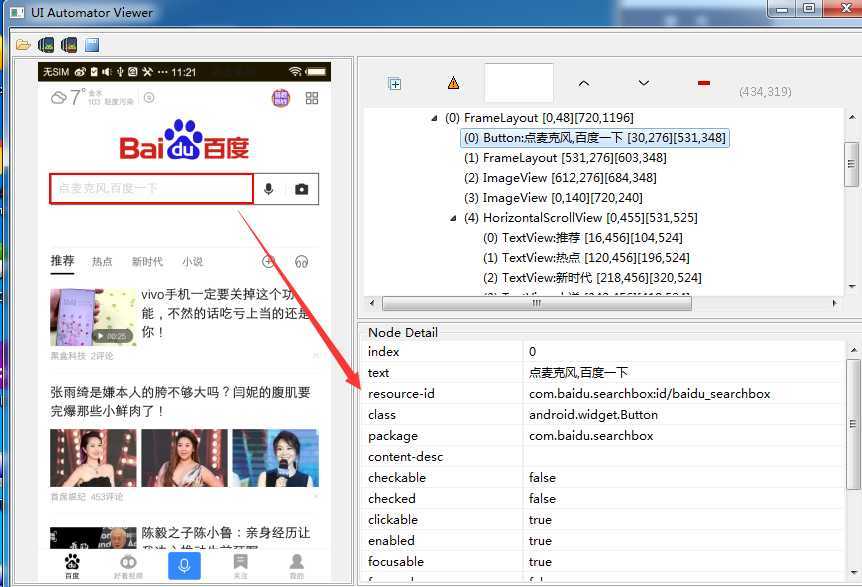Toggle the NAF nodes warning triangle icon
Screen dimensions: 862x587
tap(453, 83)
